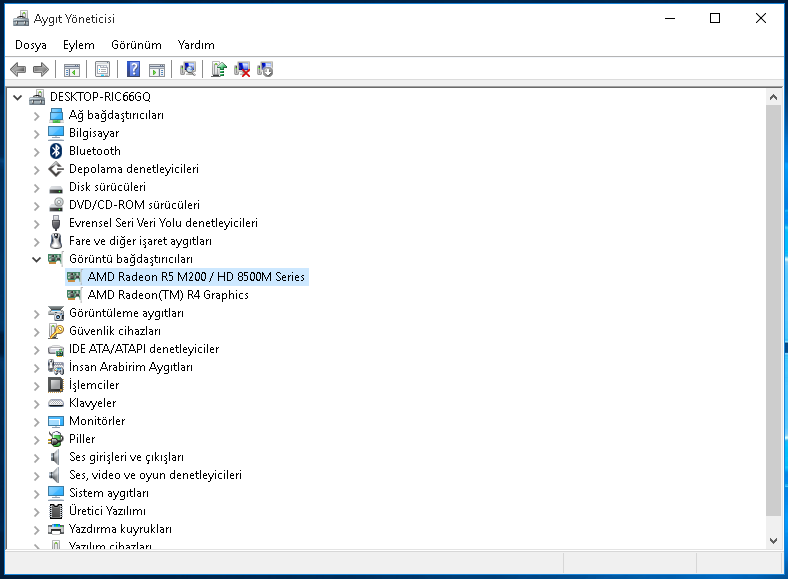Image resolution: width=788 pixels, height=579 pixels.
Task: Click the Klavyeler keyboard icon
Action: [56, 403]
